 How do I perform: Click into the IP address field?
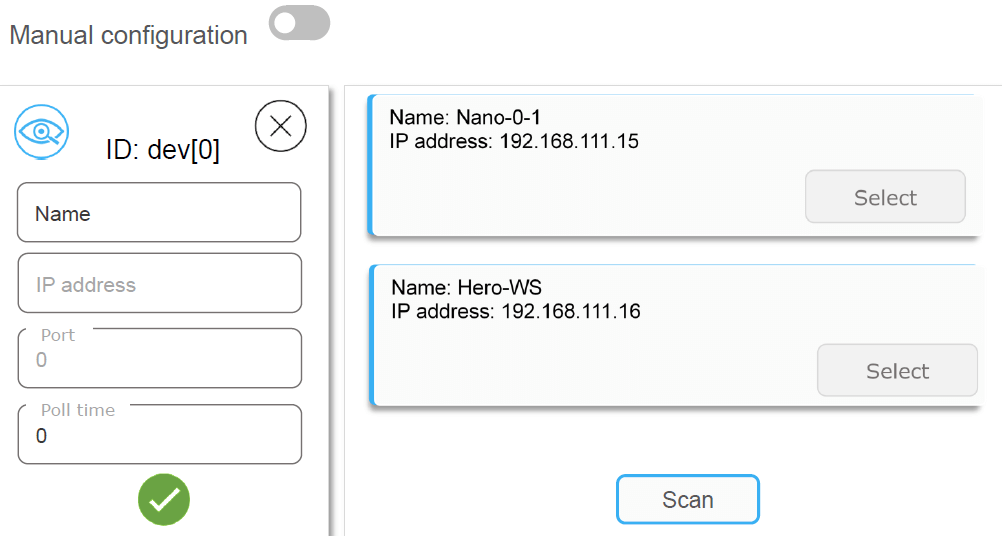(x=159, y=284)
